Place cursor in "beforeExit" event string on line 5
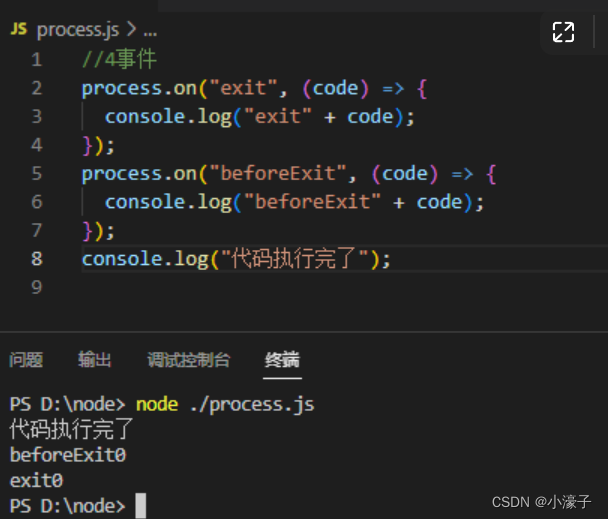Screen dimensions: 608x519 point(278,173)
